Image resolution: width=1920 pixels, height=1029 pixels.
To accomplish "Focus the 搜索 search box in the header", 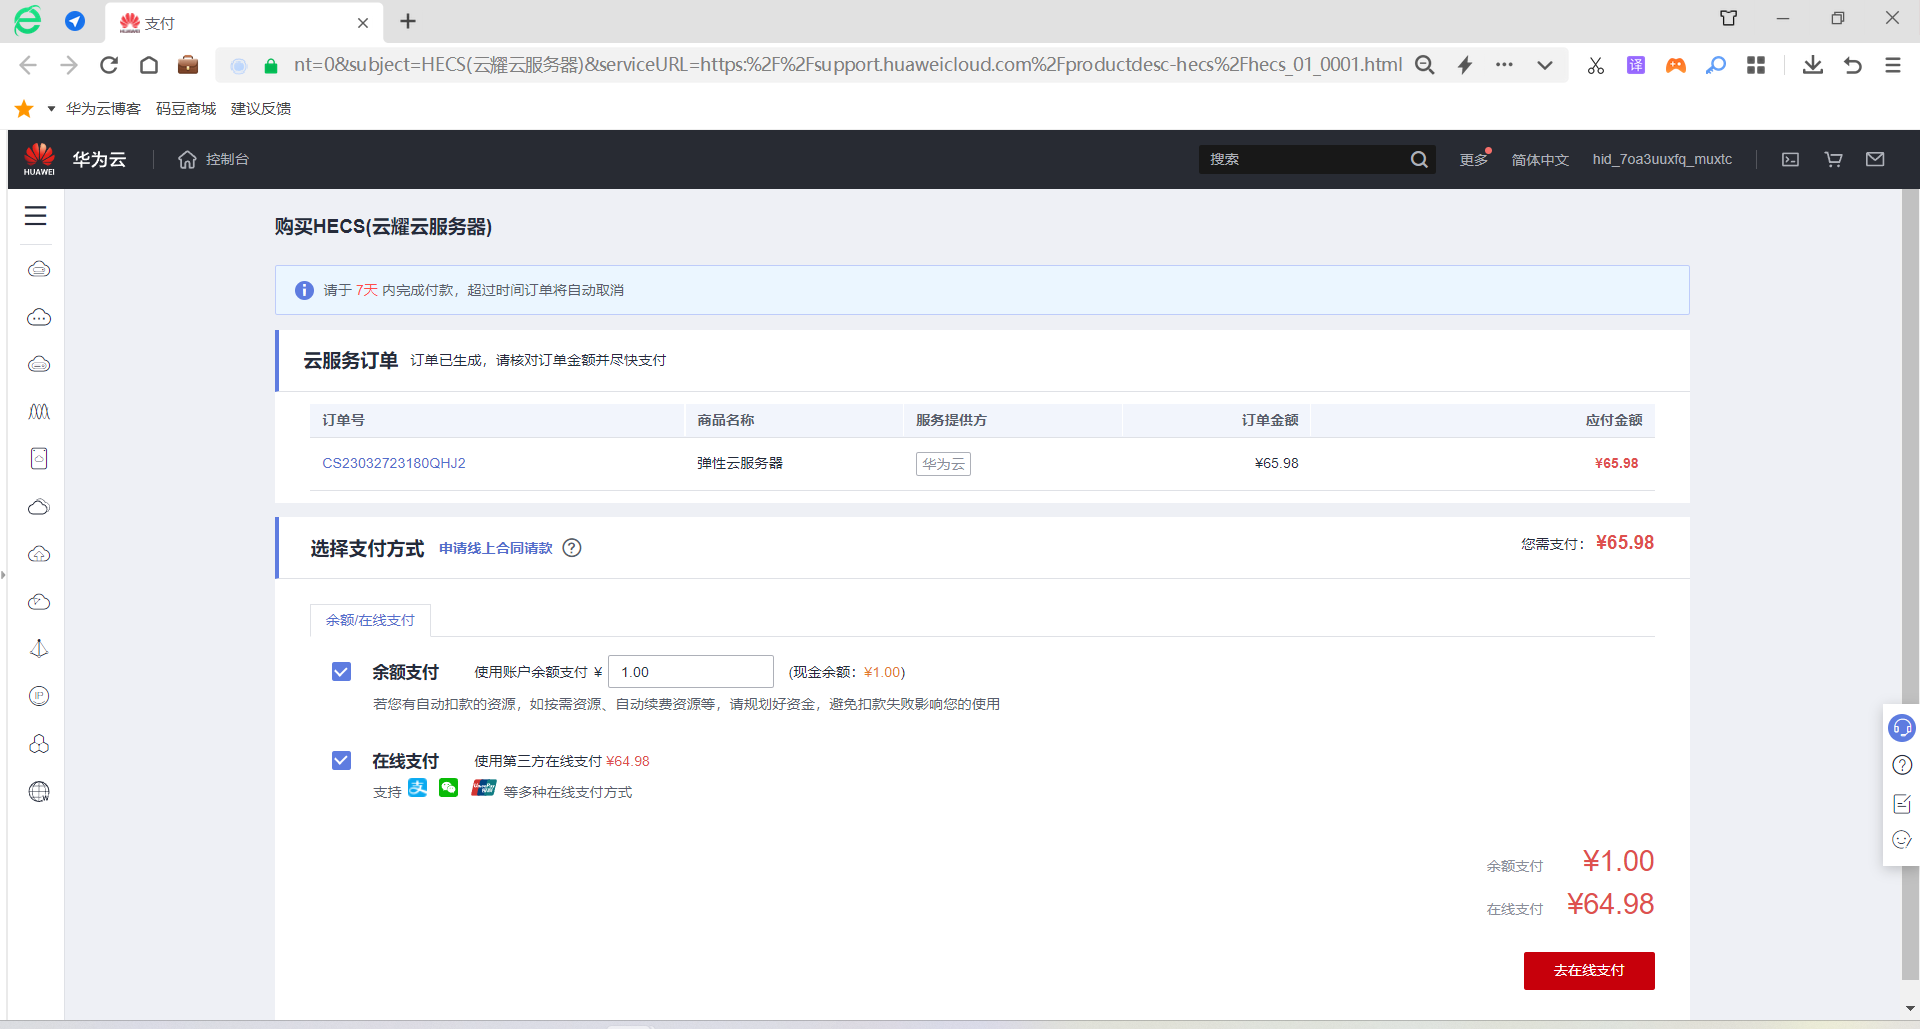I will click(x=1303, y=159).
